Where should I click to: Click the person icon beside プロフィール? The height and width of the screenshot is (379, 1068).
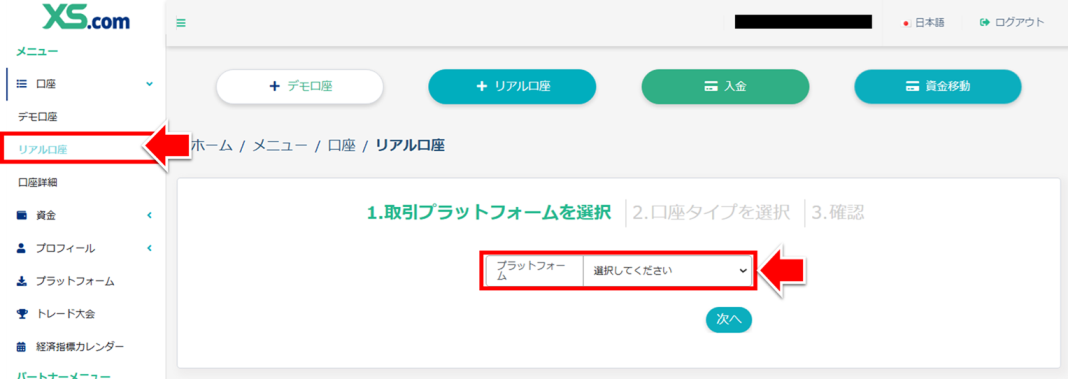(21, 248)
